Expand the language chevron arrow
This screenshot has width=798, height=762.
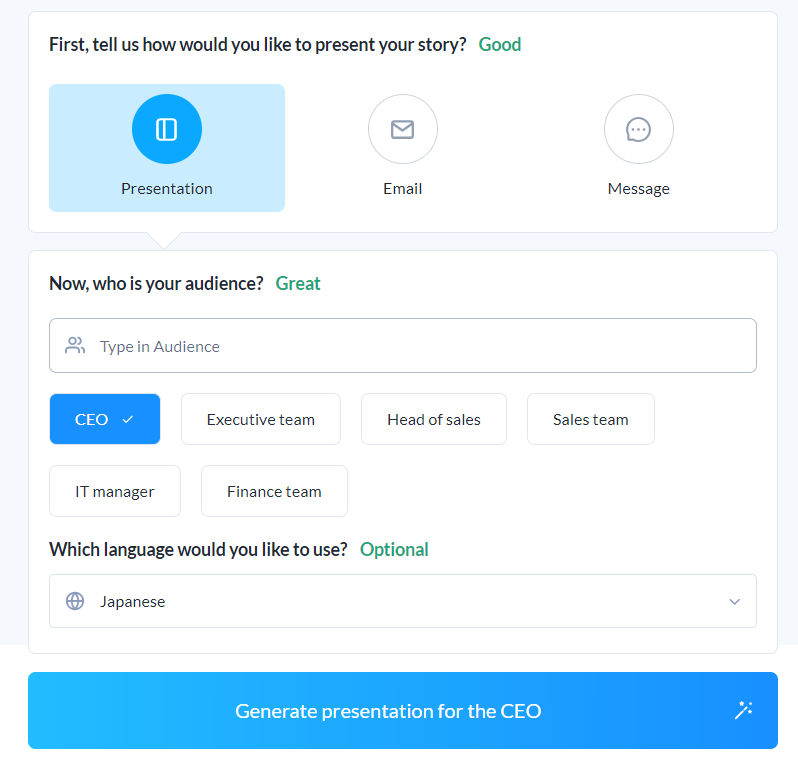[x=734, y=602]
